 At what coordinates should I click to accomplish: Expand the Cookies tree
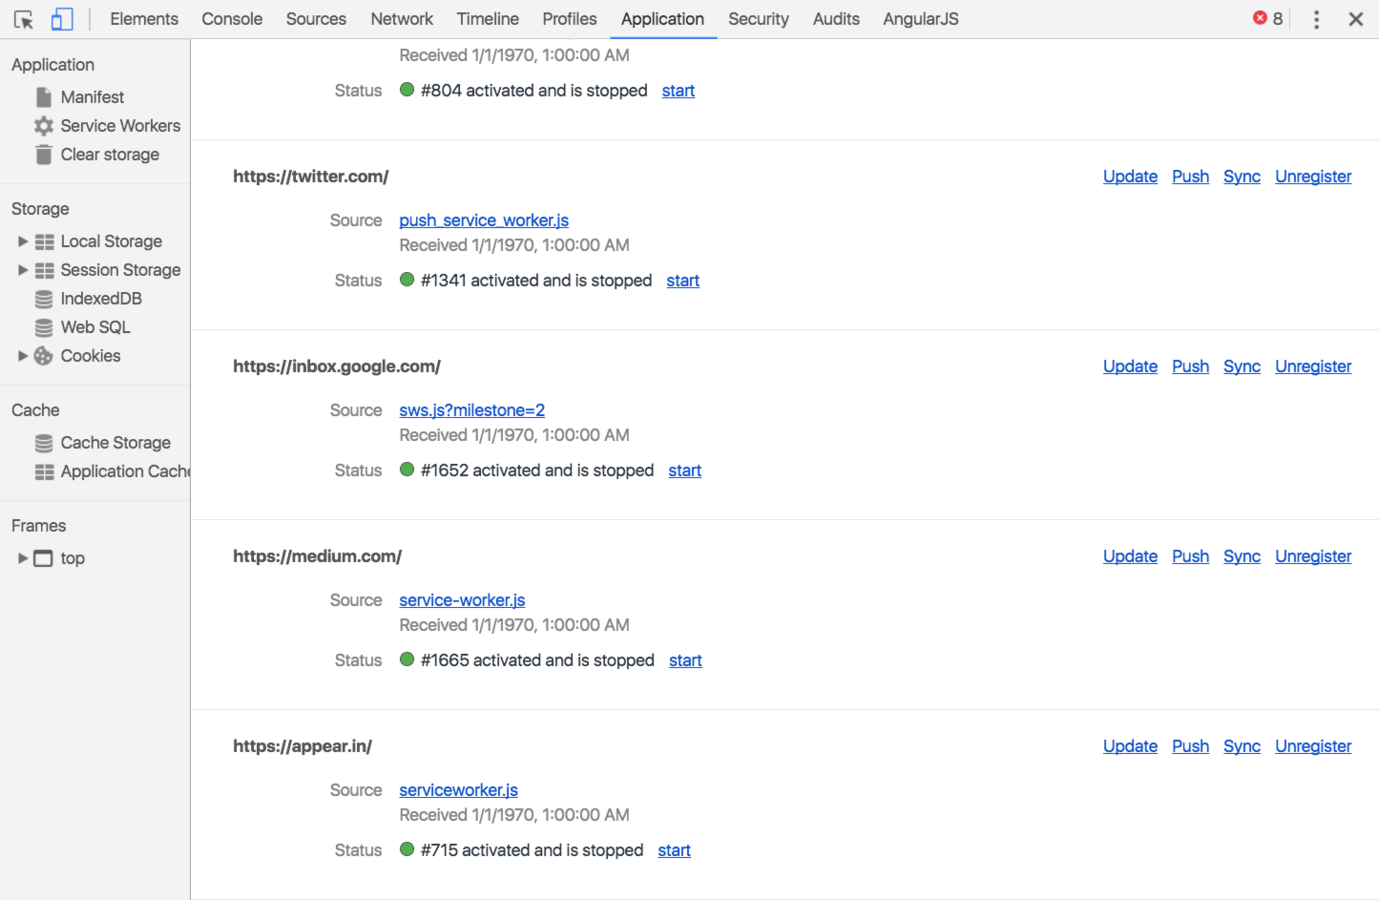coord(22,356)
